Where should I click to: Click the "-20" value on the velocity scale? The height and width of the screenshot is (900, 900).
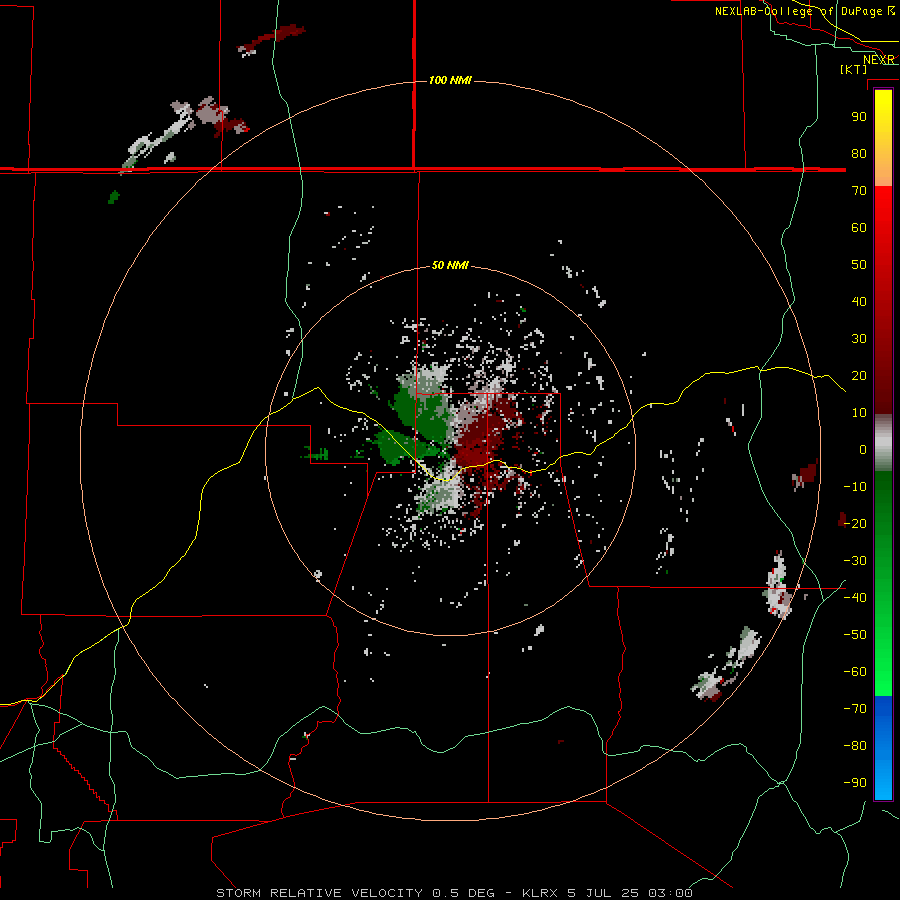pyautogui.click(x=855, y=524)
